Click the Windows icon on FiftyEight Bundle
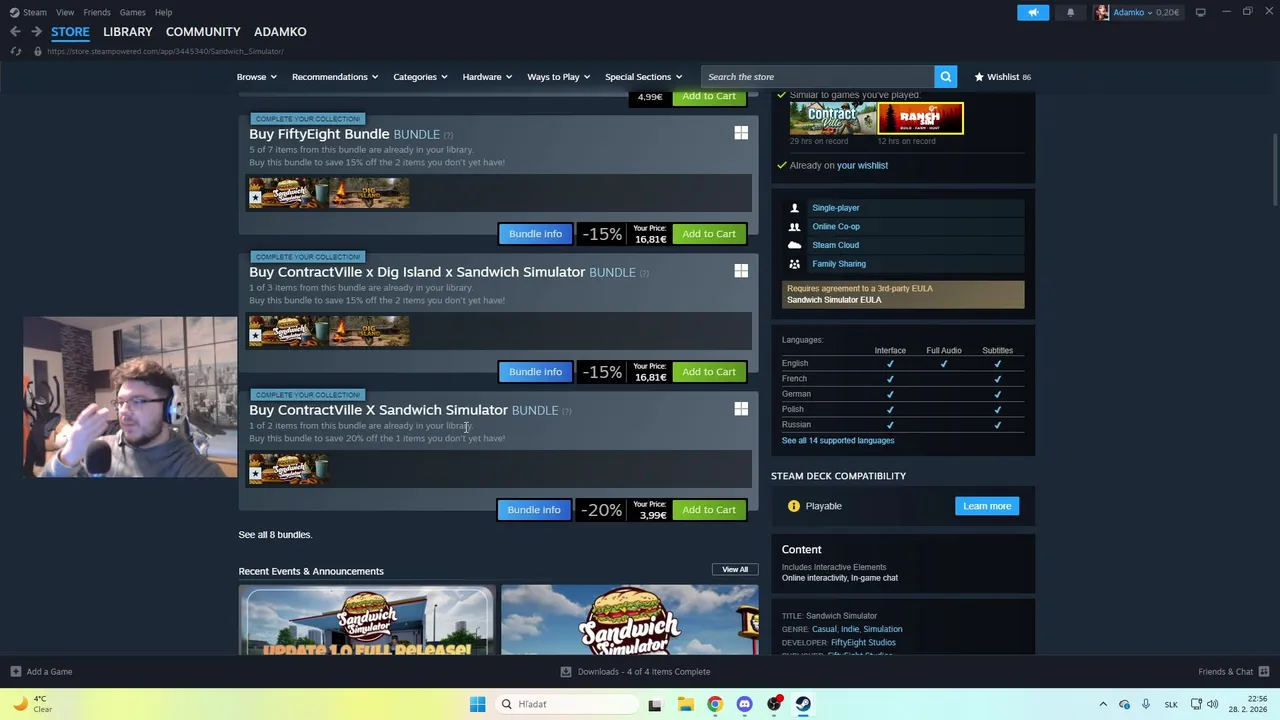 [741, 133]
